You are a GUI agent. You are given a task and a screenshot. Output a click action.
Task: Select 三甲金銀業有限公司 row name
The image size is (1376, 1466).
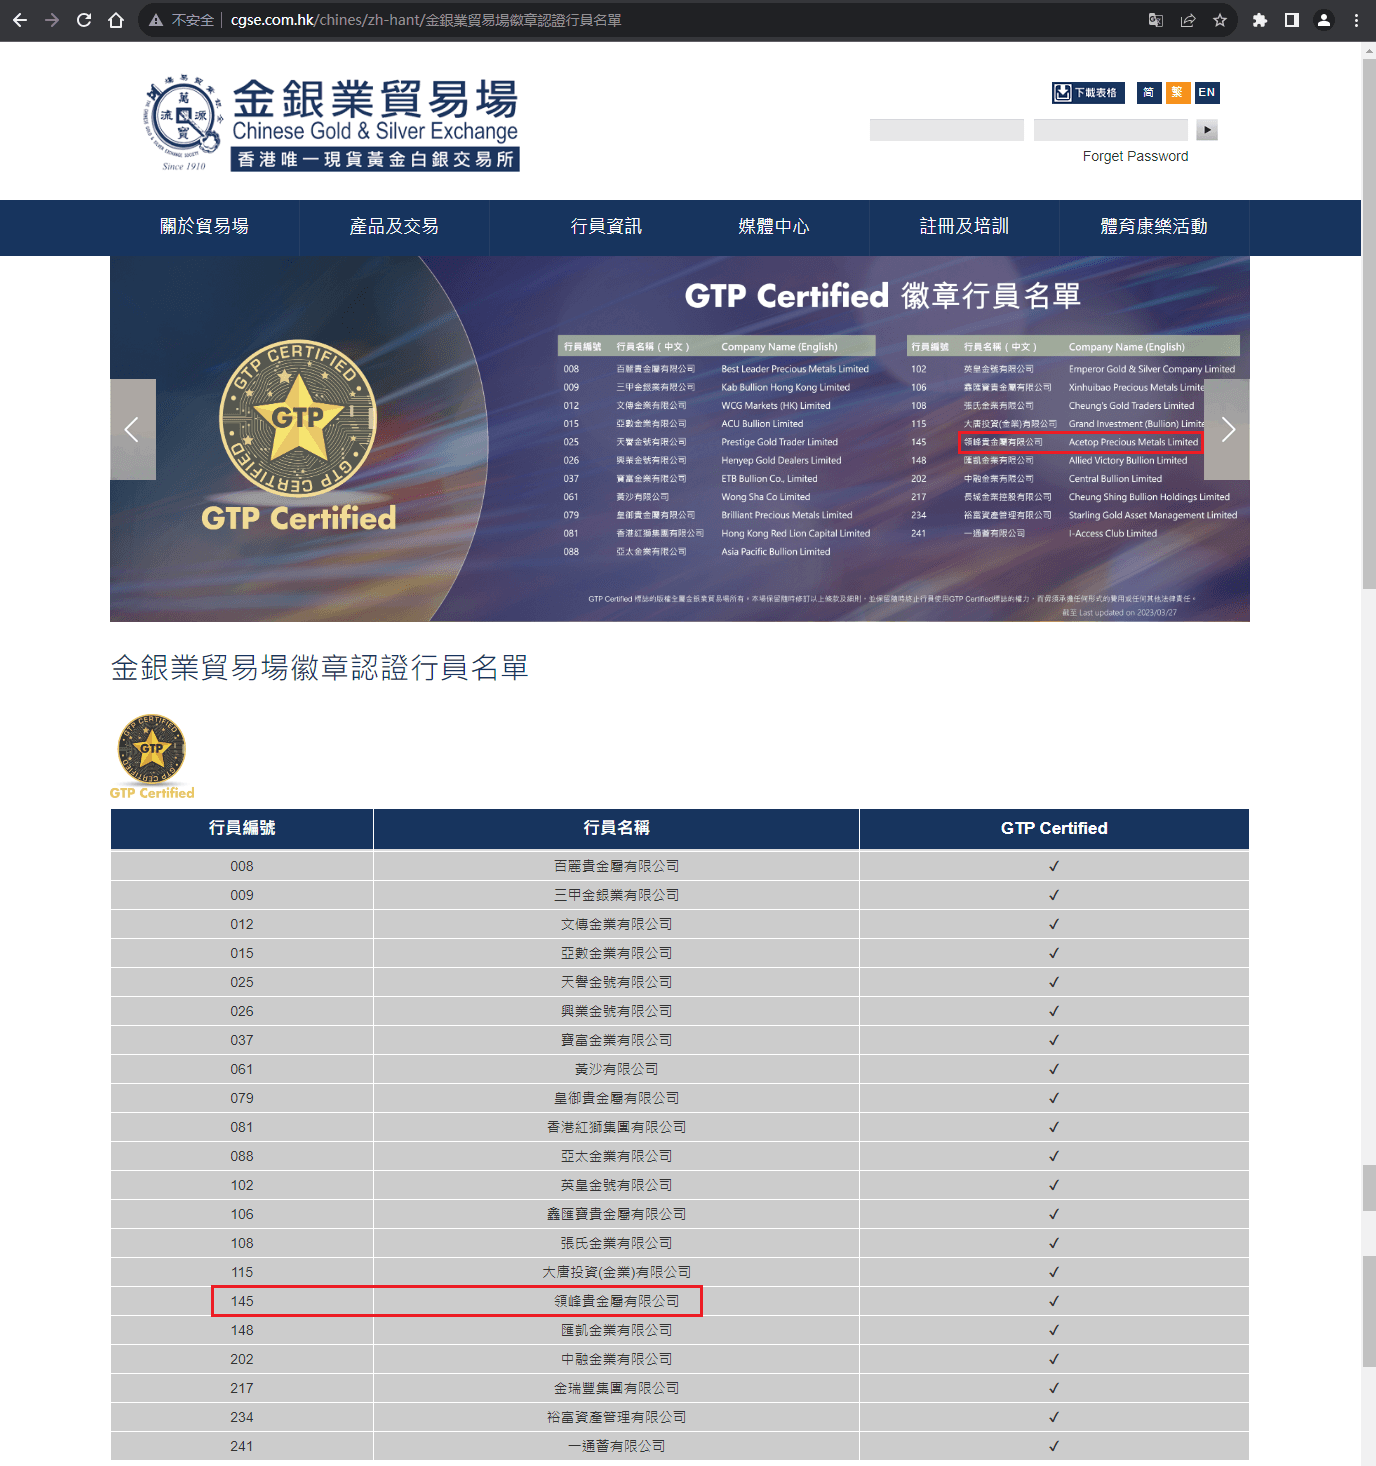[x=616, y=895]
